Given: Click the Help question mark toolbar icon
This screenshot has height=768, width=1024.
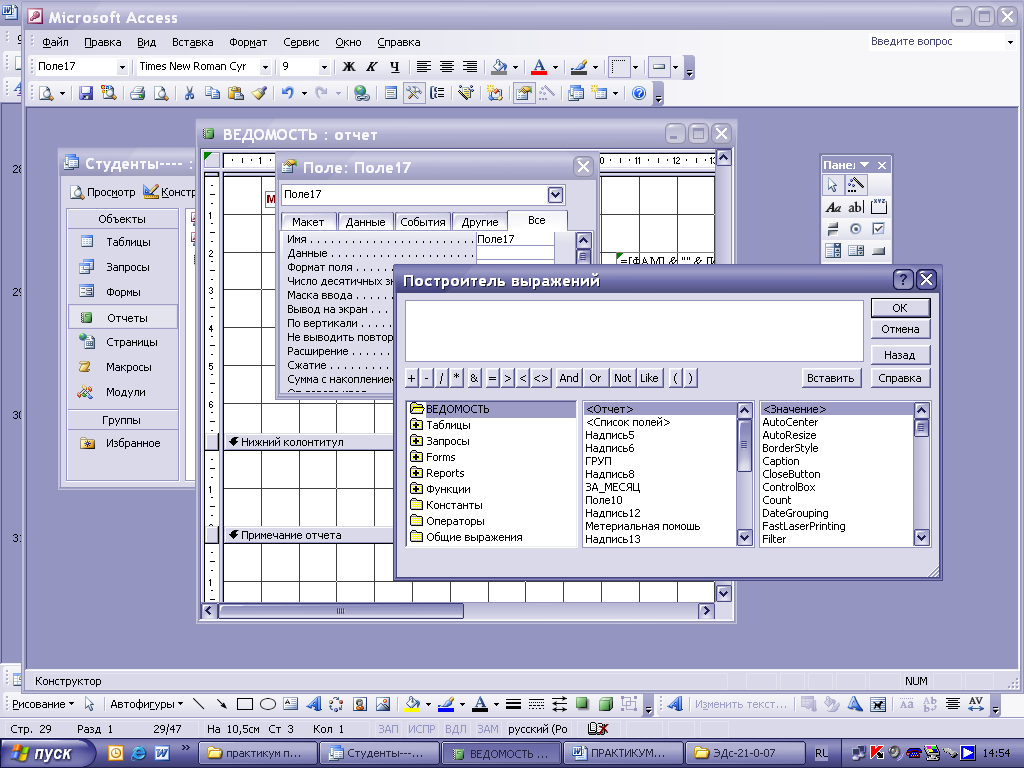Looking at the screenshot, I should click(639, 93).
